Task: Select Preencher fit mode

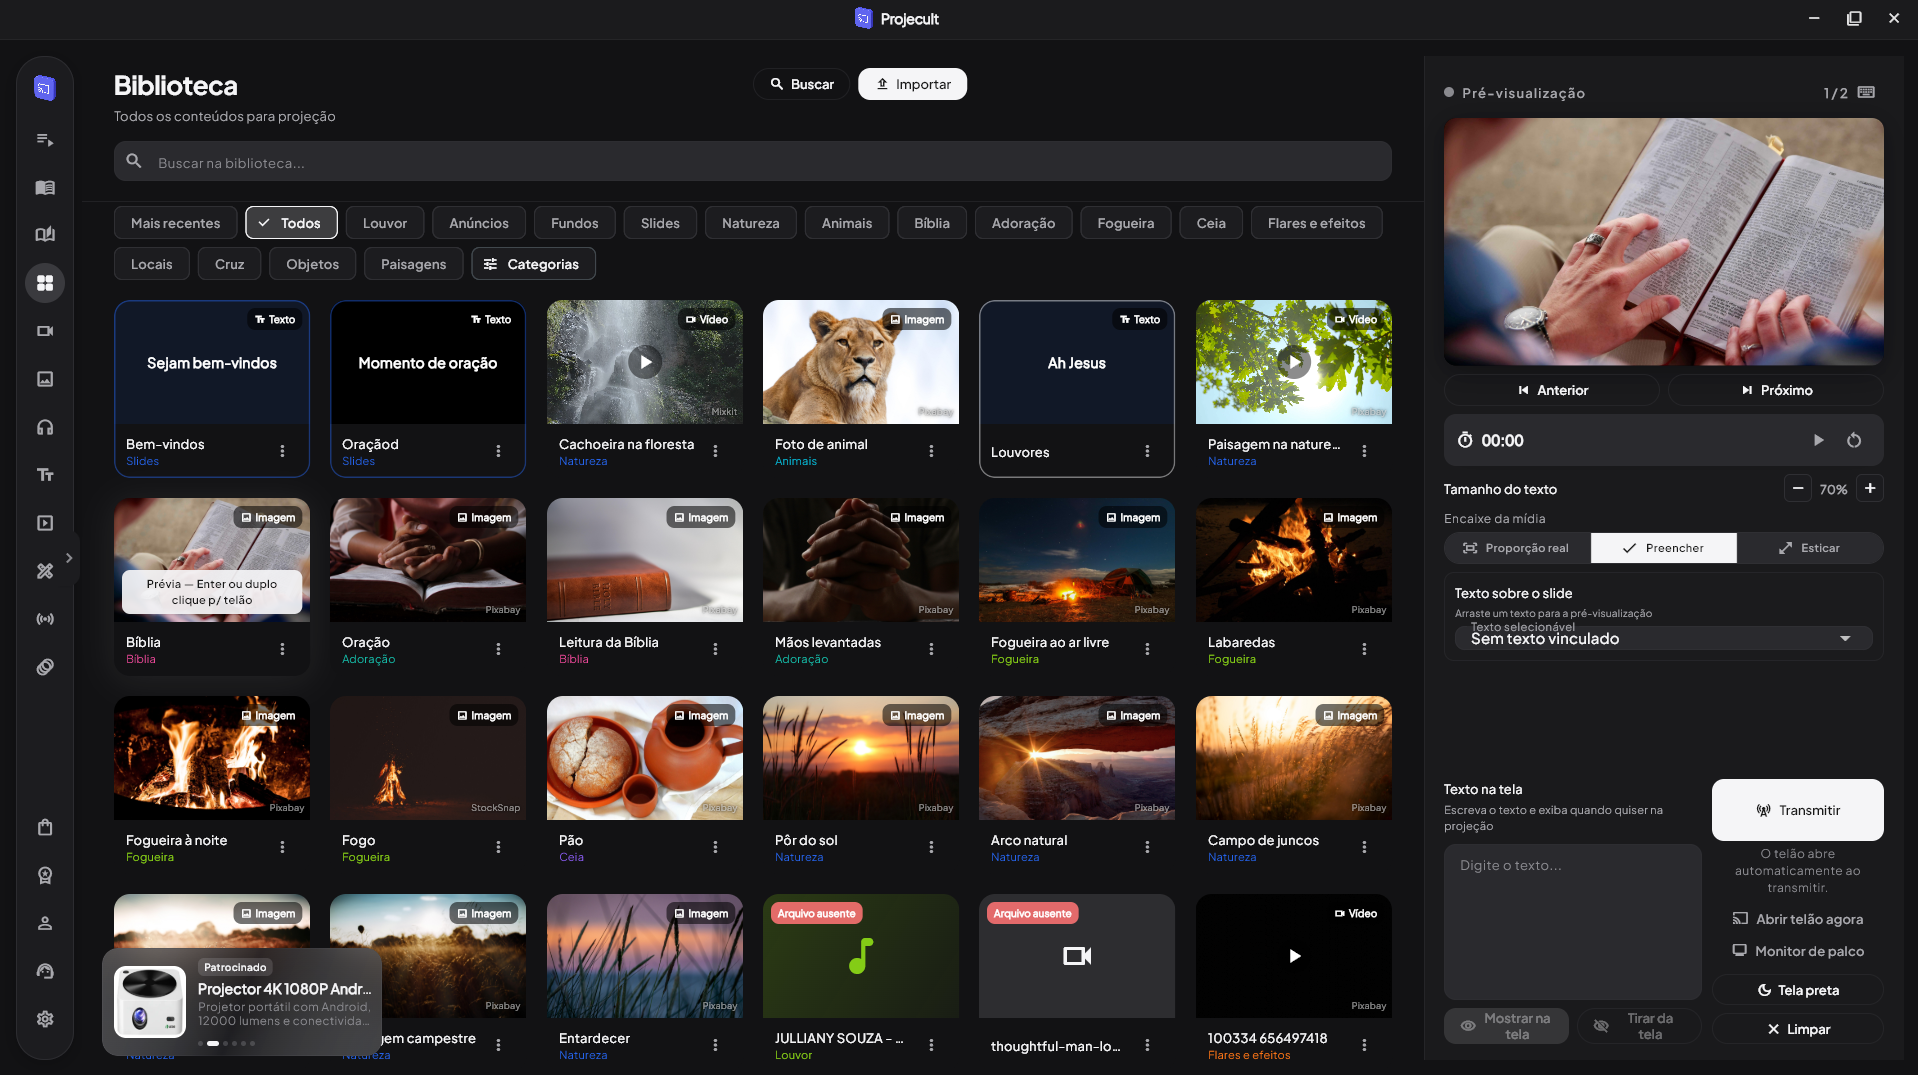Action: [x=1663, y=548]
